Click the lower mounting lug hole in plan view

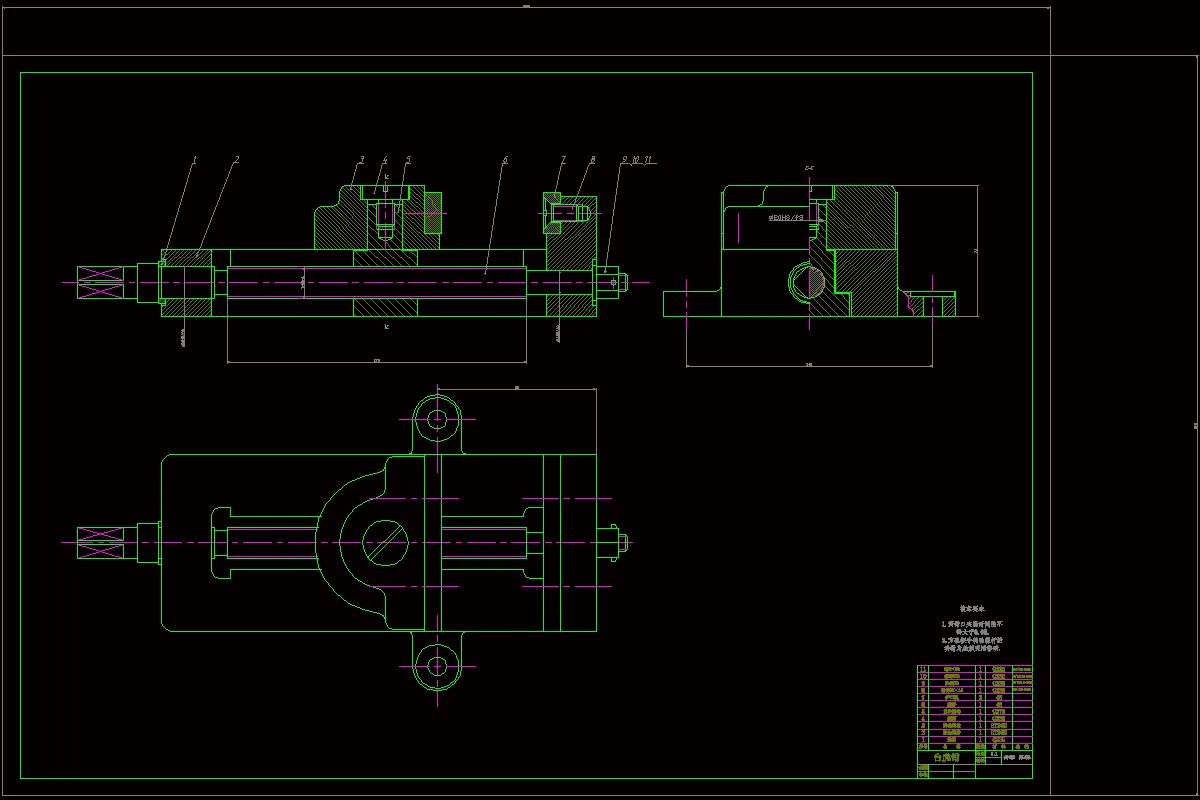(437, 665)
